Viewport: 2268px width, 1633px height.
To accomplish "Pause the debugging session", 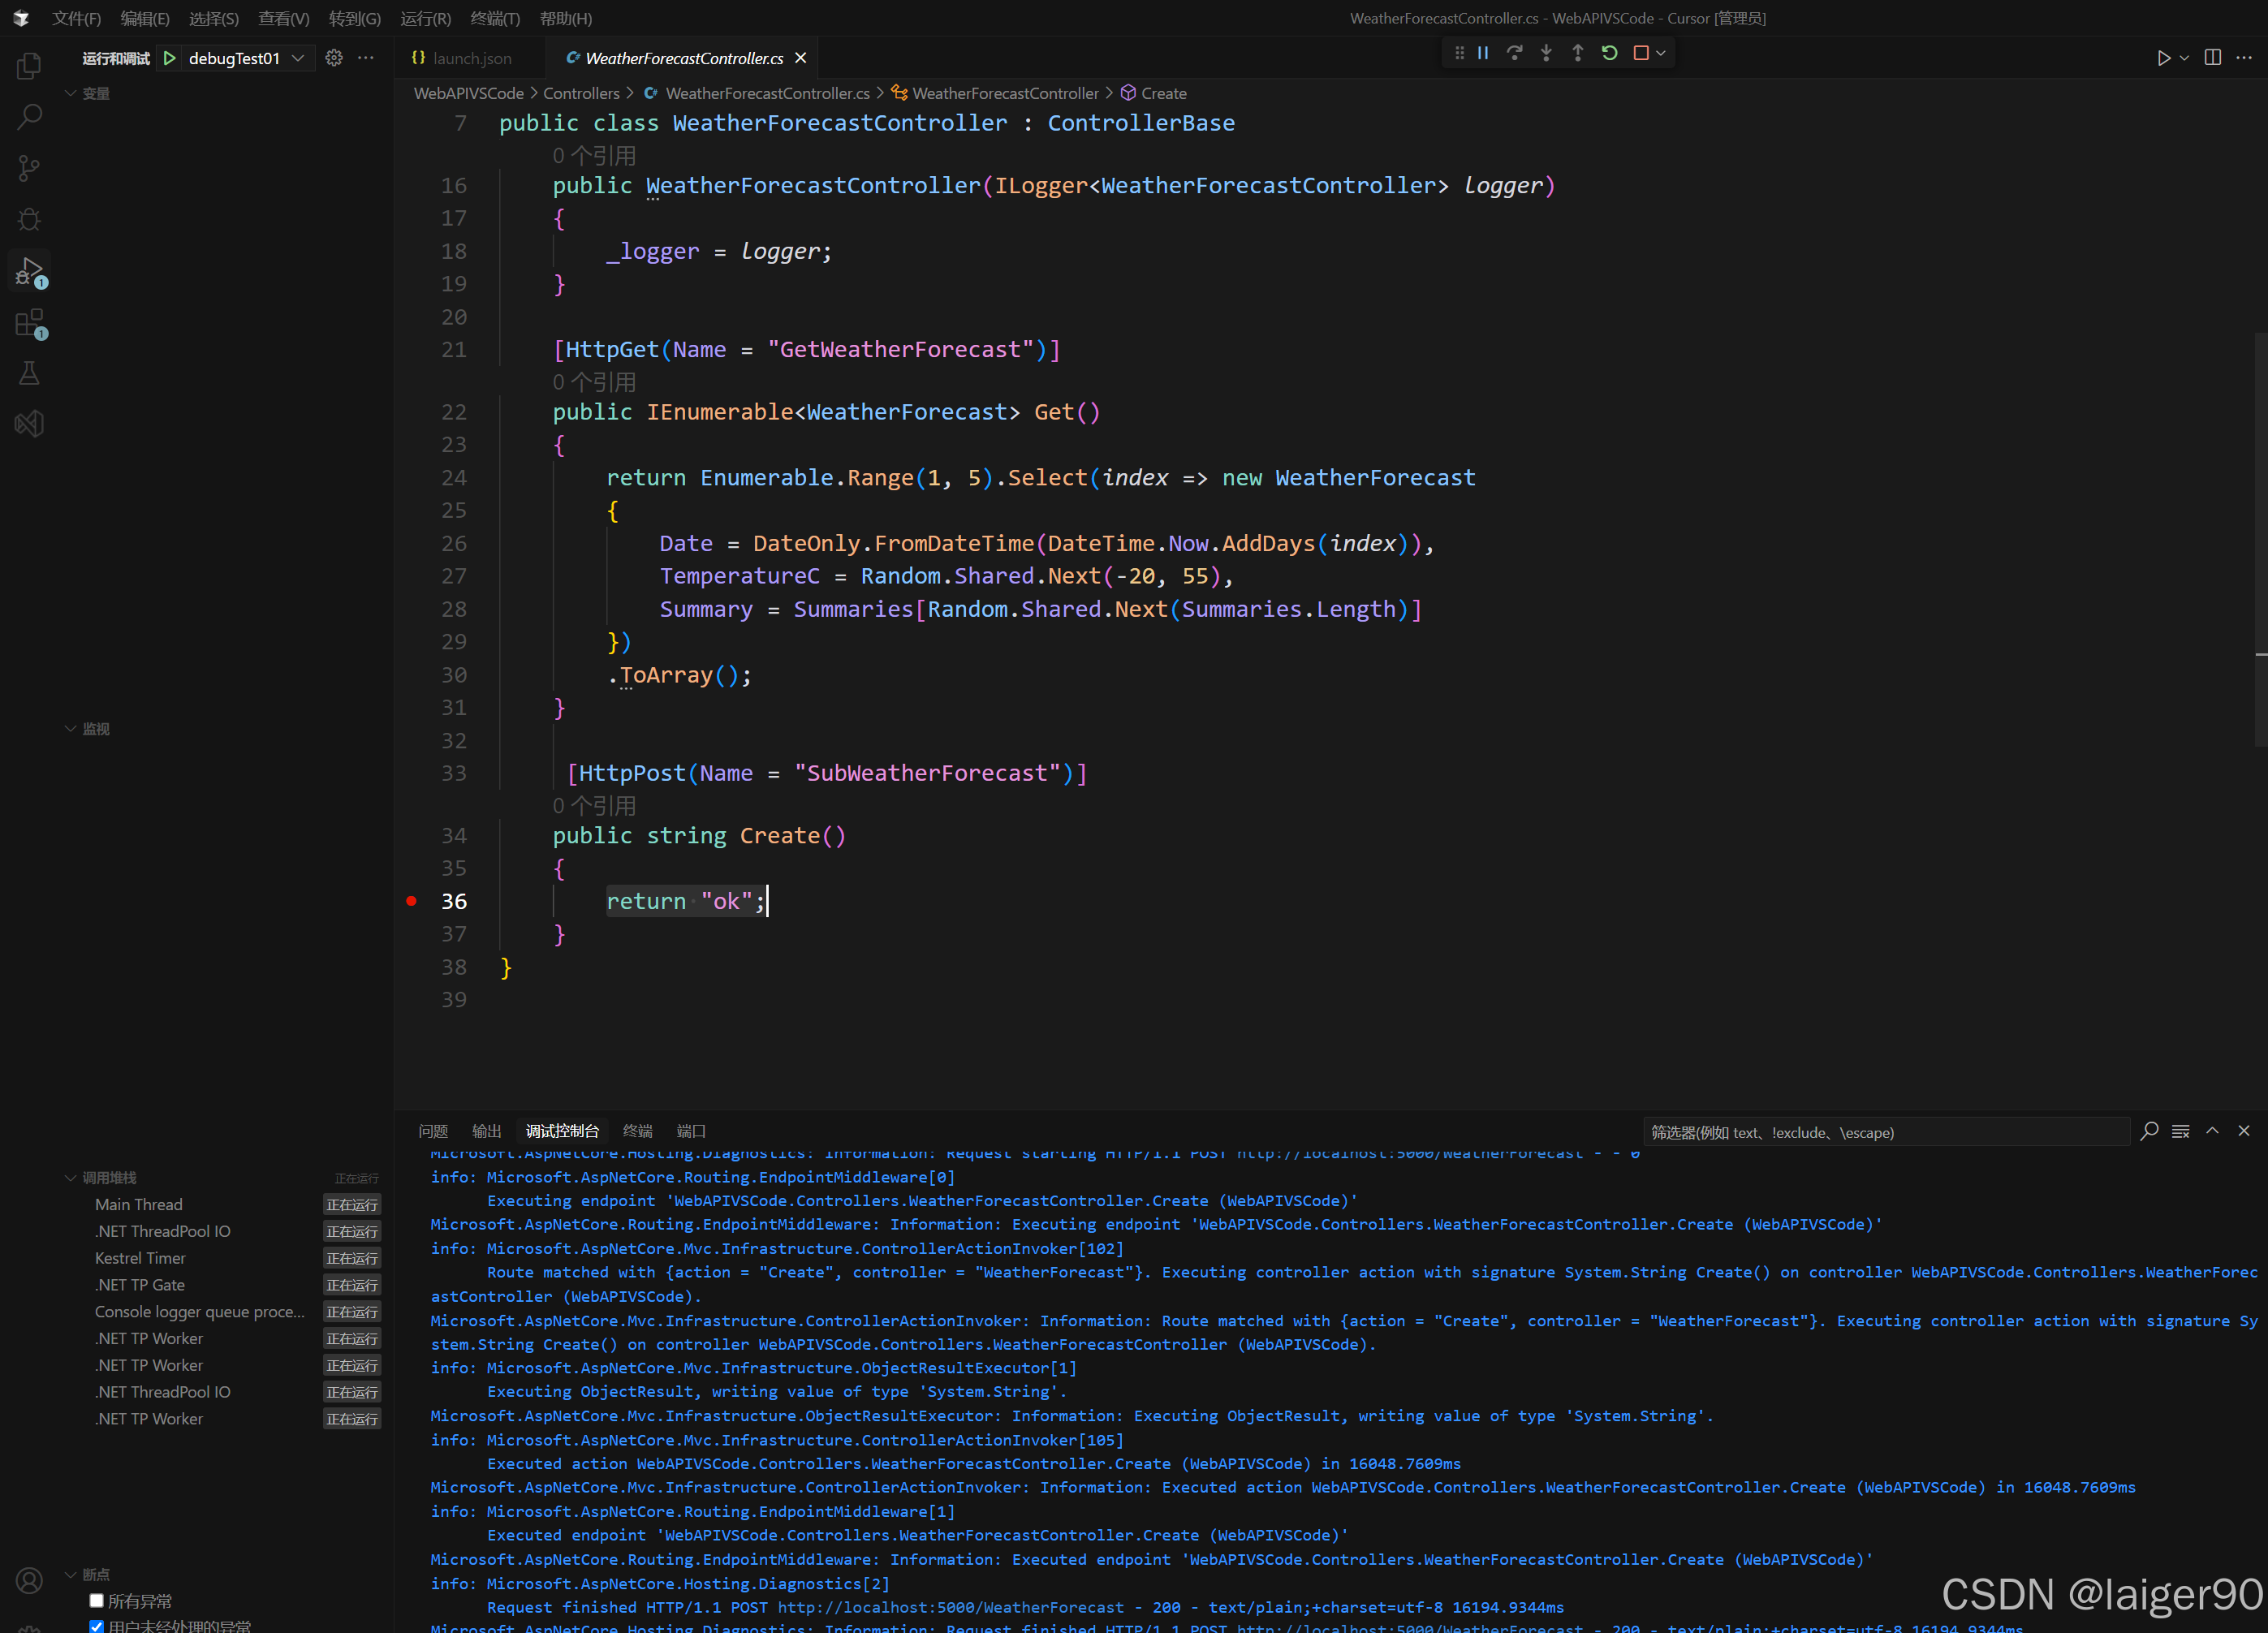I will [x=1483, y=53].
